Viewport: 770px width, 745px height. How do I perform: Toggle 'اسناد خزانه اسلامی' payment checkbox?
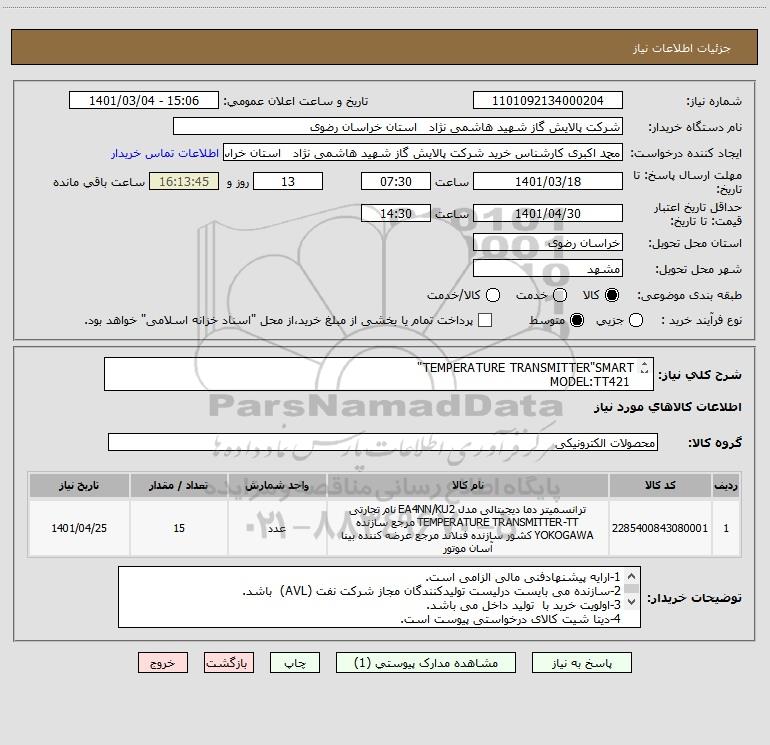(485, 320)
